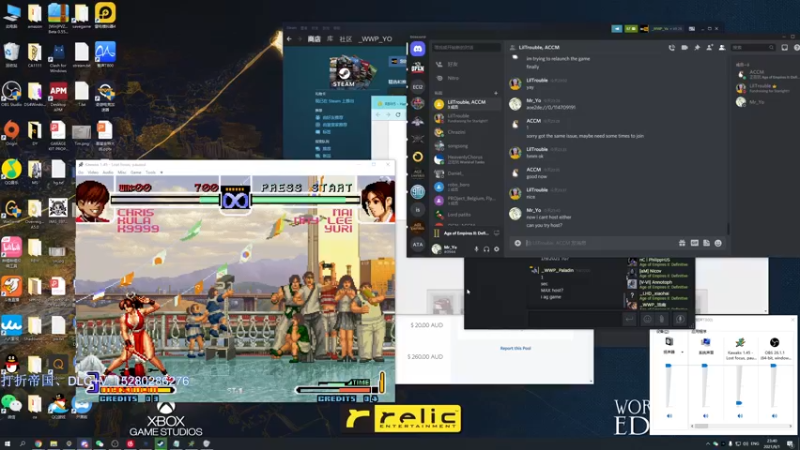Viewport: 800px width, 450px height.
Task: Create new Discord DM with plus icon
Action: (x=496, y=93)
